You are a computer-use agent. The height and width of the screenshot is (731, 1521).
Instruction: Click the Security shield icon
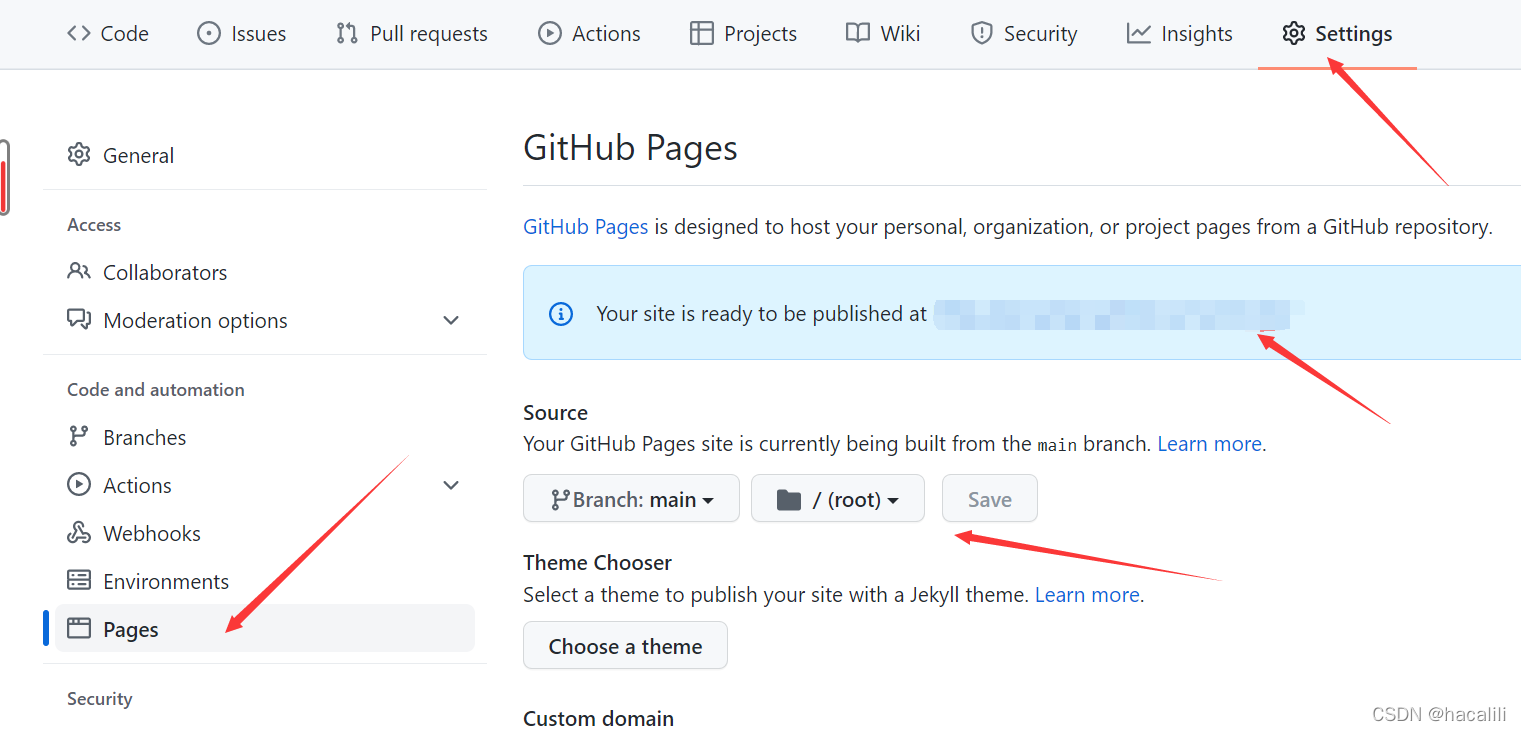981,33
